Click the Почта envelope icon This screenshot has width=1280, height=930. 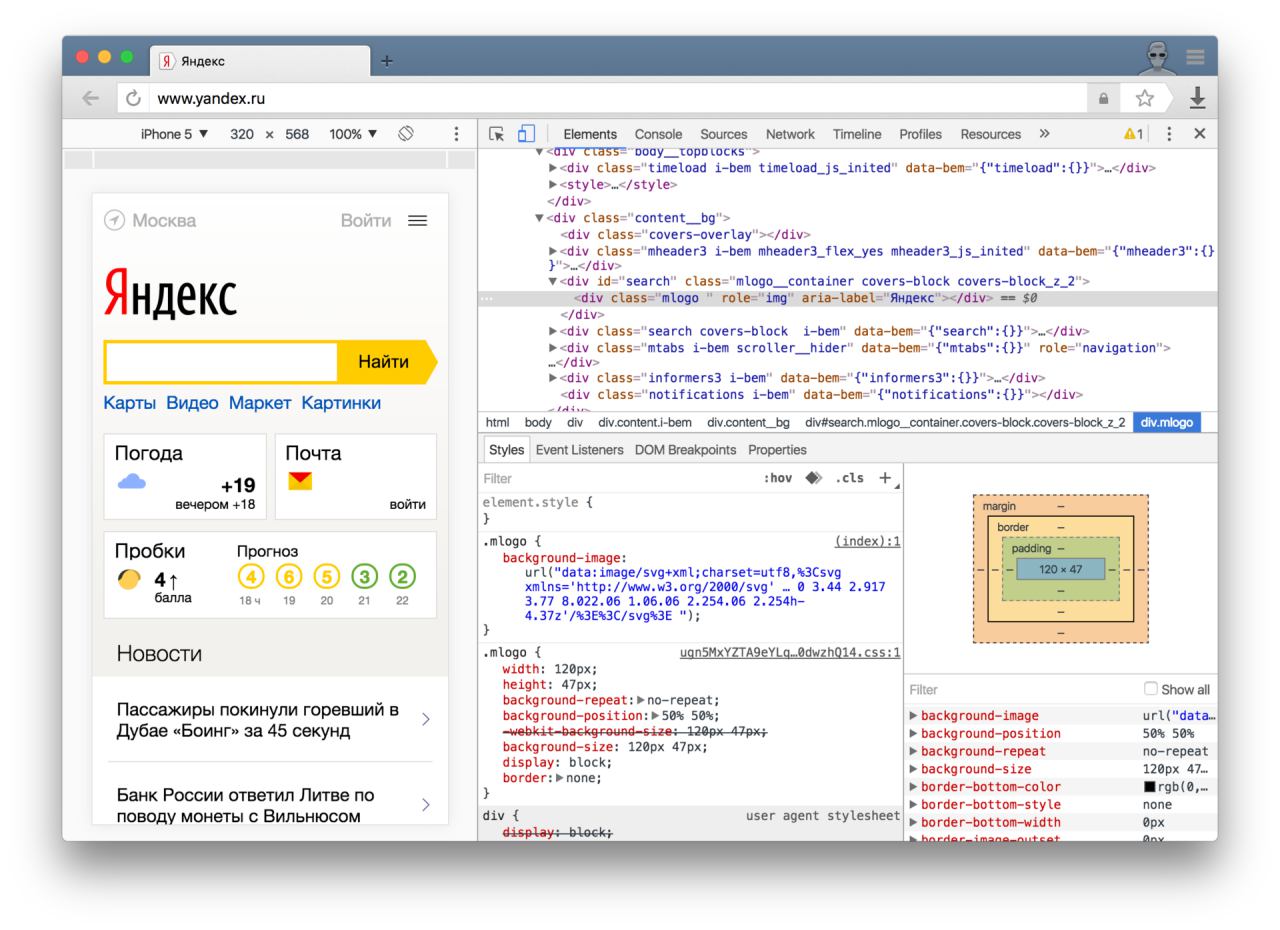click(300, 481)
